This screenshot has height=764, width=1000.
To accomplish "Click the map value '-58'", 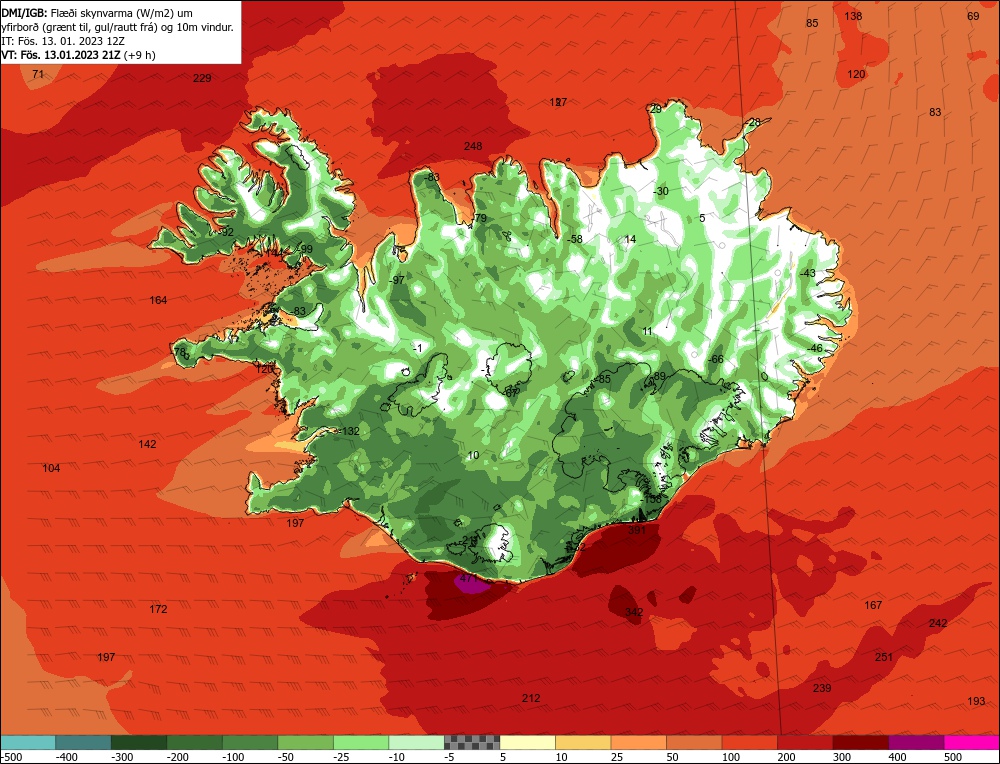I will (x=575, y=239).
